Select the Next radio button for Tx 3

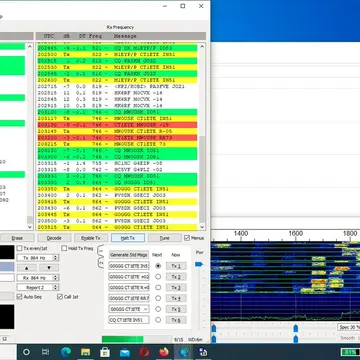pyautogui.click(x=158, y=287)
